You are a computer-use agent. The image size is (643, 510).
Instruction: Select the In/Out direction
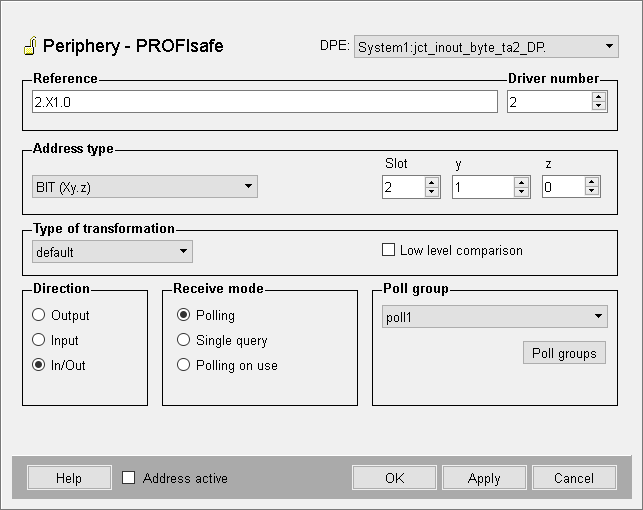pyautogui.click(x=39, y=365)
